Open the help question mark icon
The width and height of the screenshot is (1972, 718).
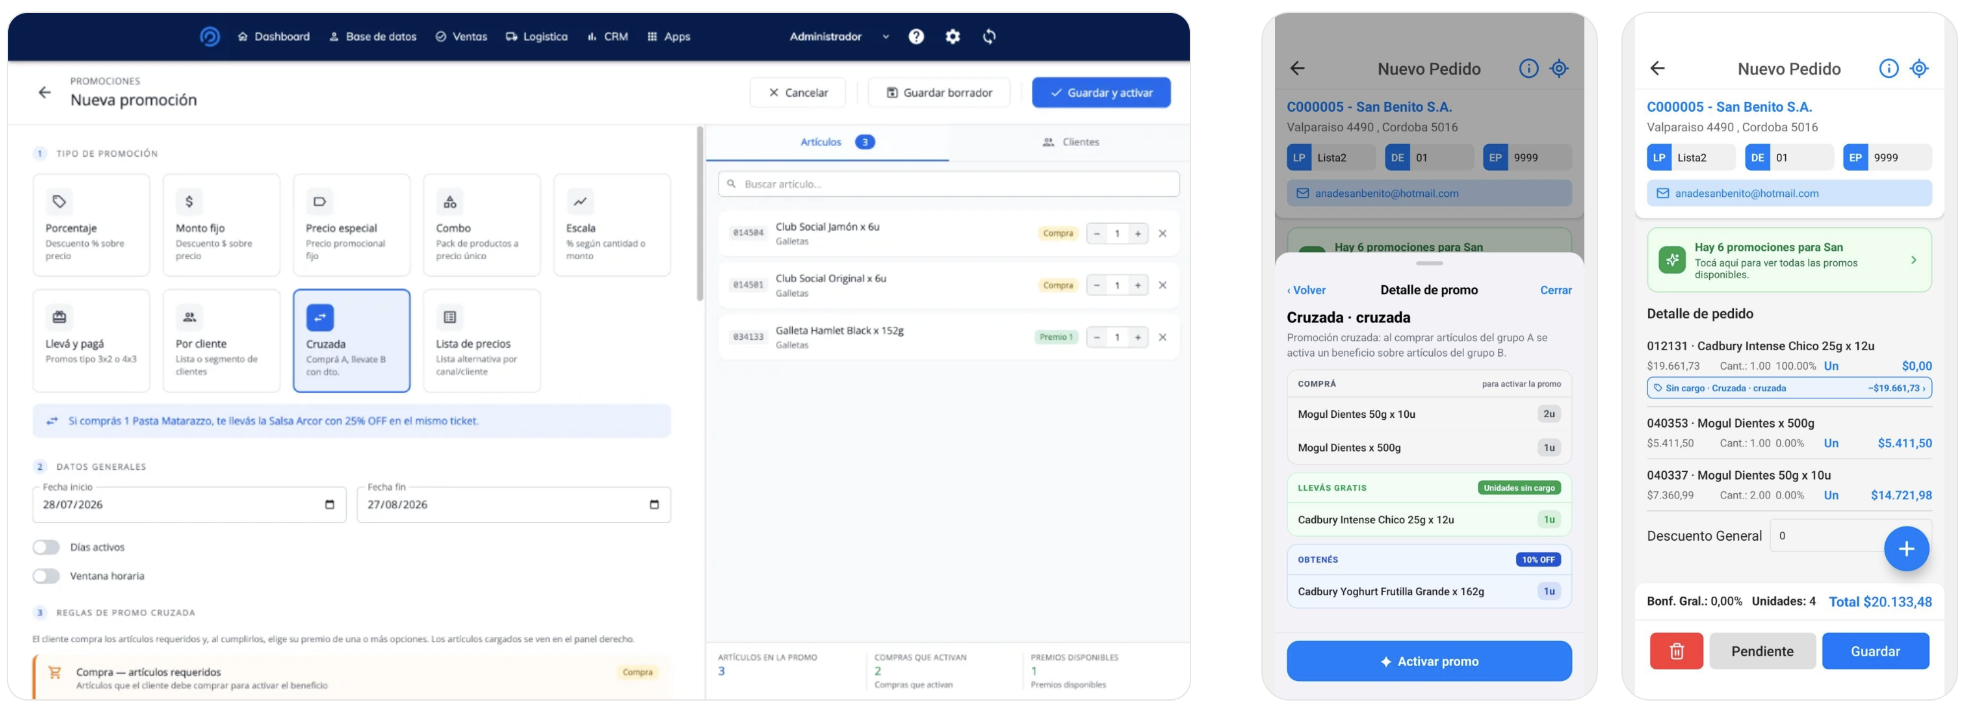[916, 37]
